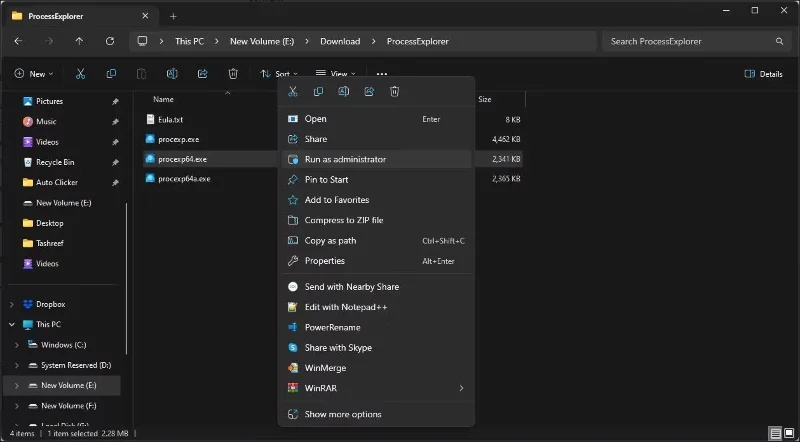The image size is (800, 442).
Task: Select Pin to Start
Action: [377, 180]
